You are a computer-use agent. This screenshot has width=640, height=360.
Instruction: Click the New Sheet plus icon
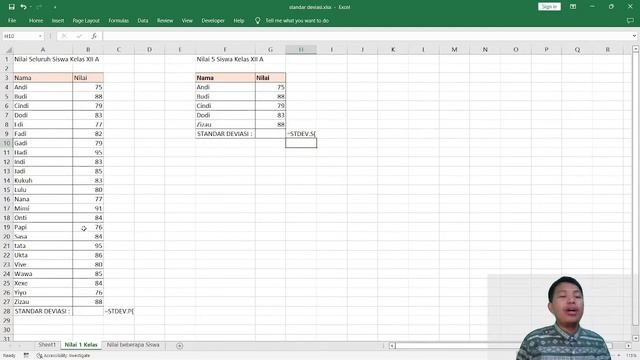click(179, 346)
